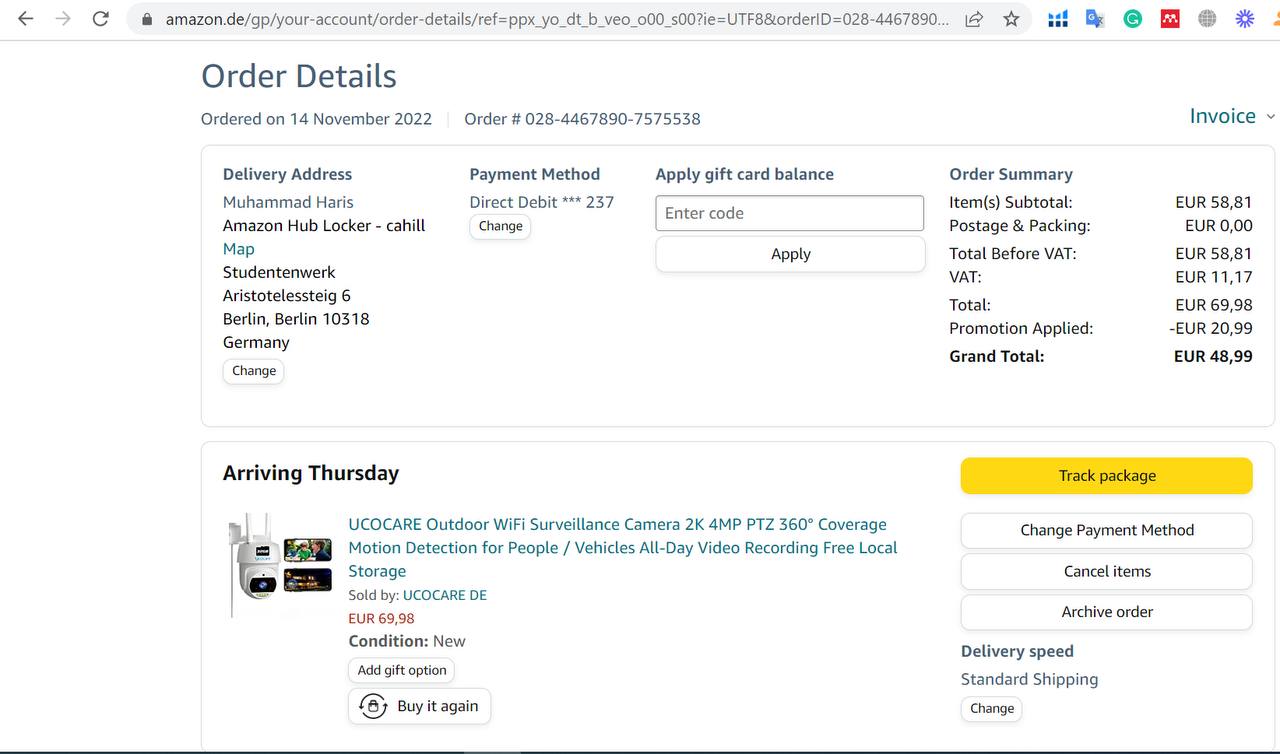Click the share page icon in address bar

(974, 19)
